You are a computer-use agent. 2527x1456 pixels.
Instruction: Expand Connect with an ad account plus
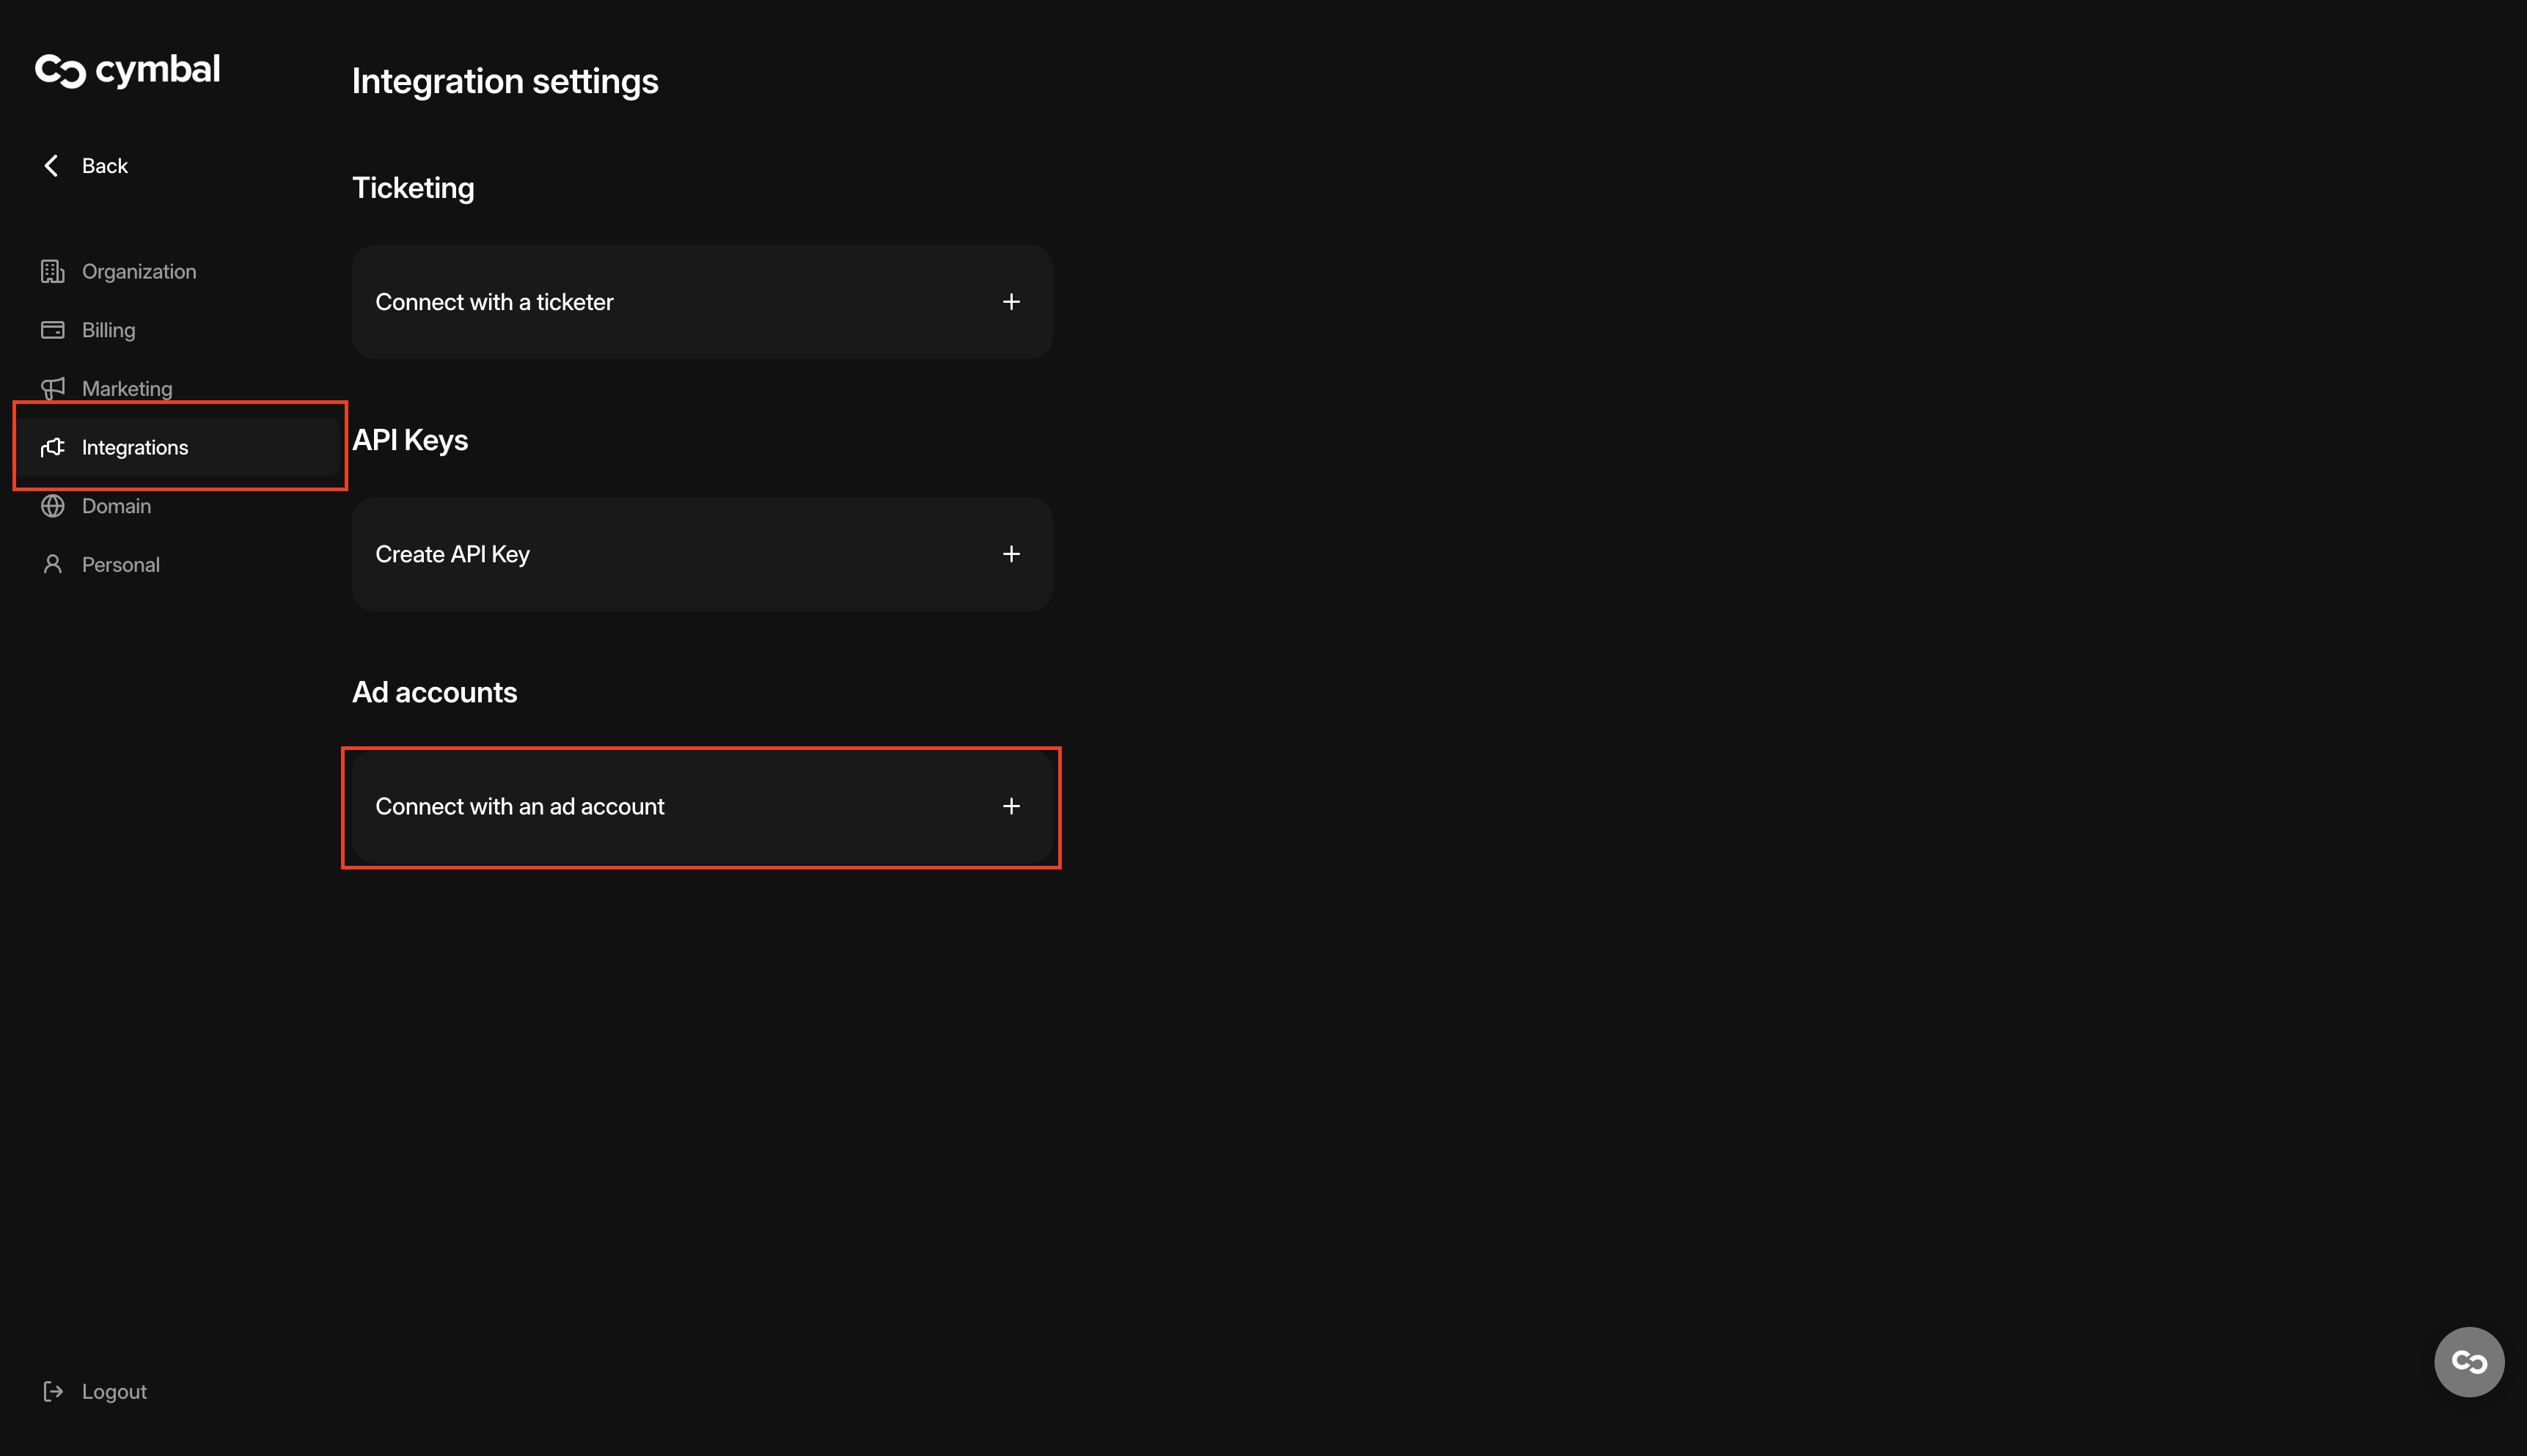tap(1011, 806)
